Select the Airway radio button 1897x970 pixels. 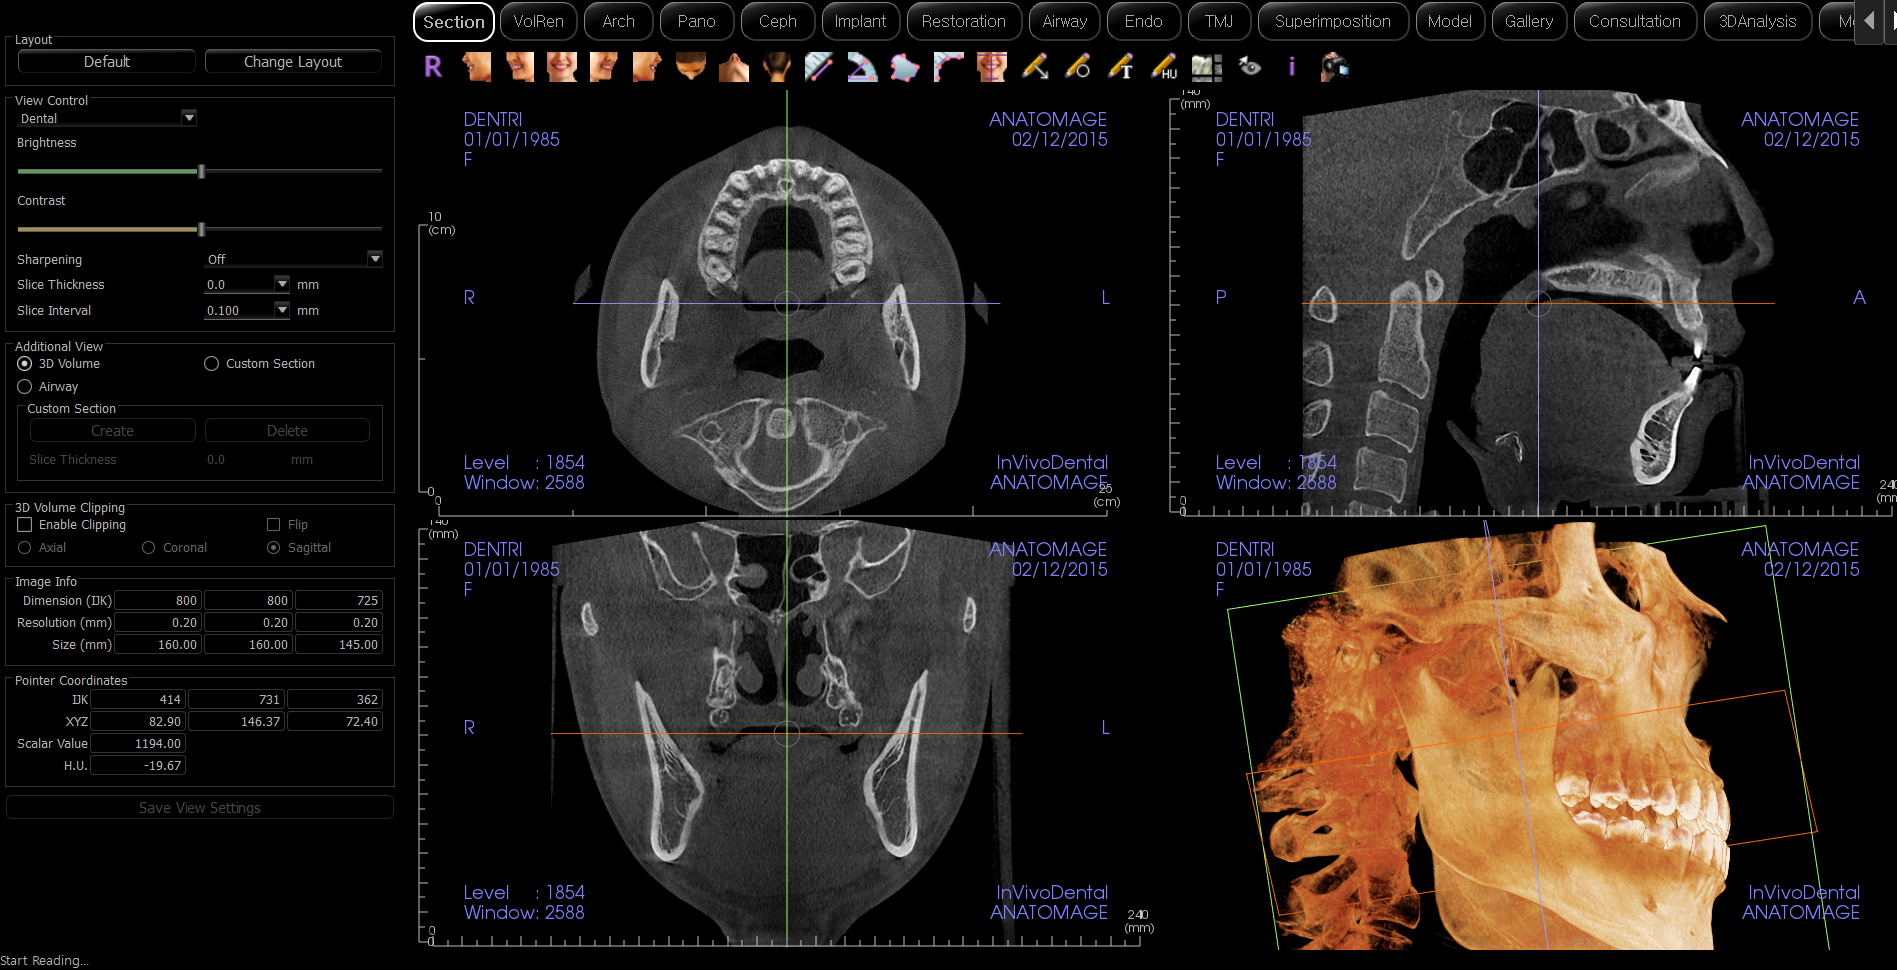coord(25,387)
